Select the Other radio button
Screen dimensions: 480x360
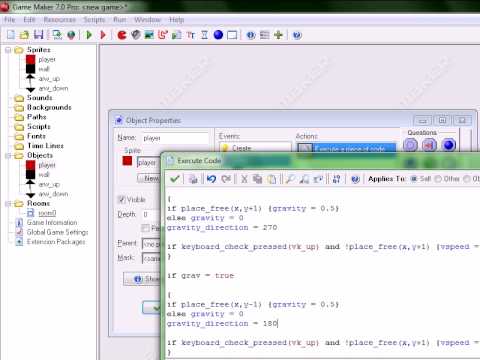pyautogui.click(x=438, y=179)
